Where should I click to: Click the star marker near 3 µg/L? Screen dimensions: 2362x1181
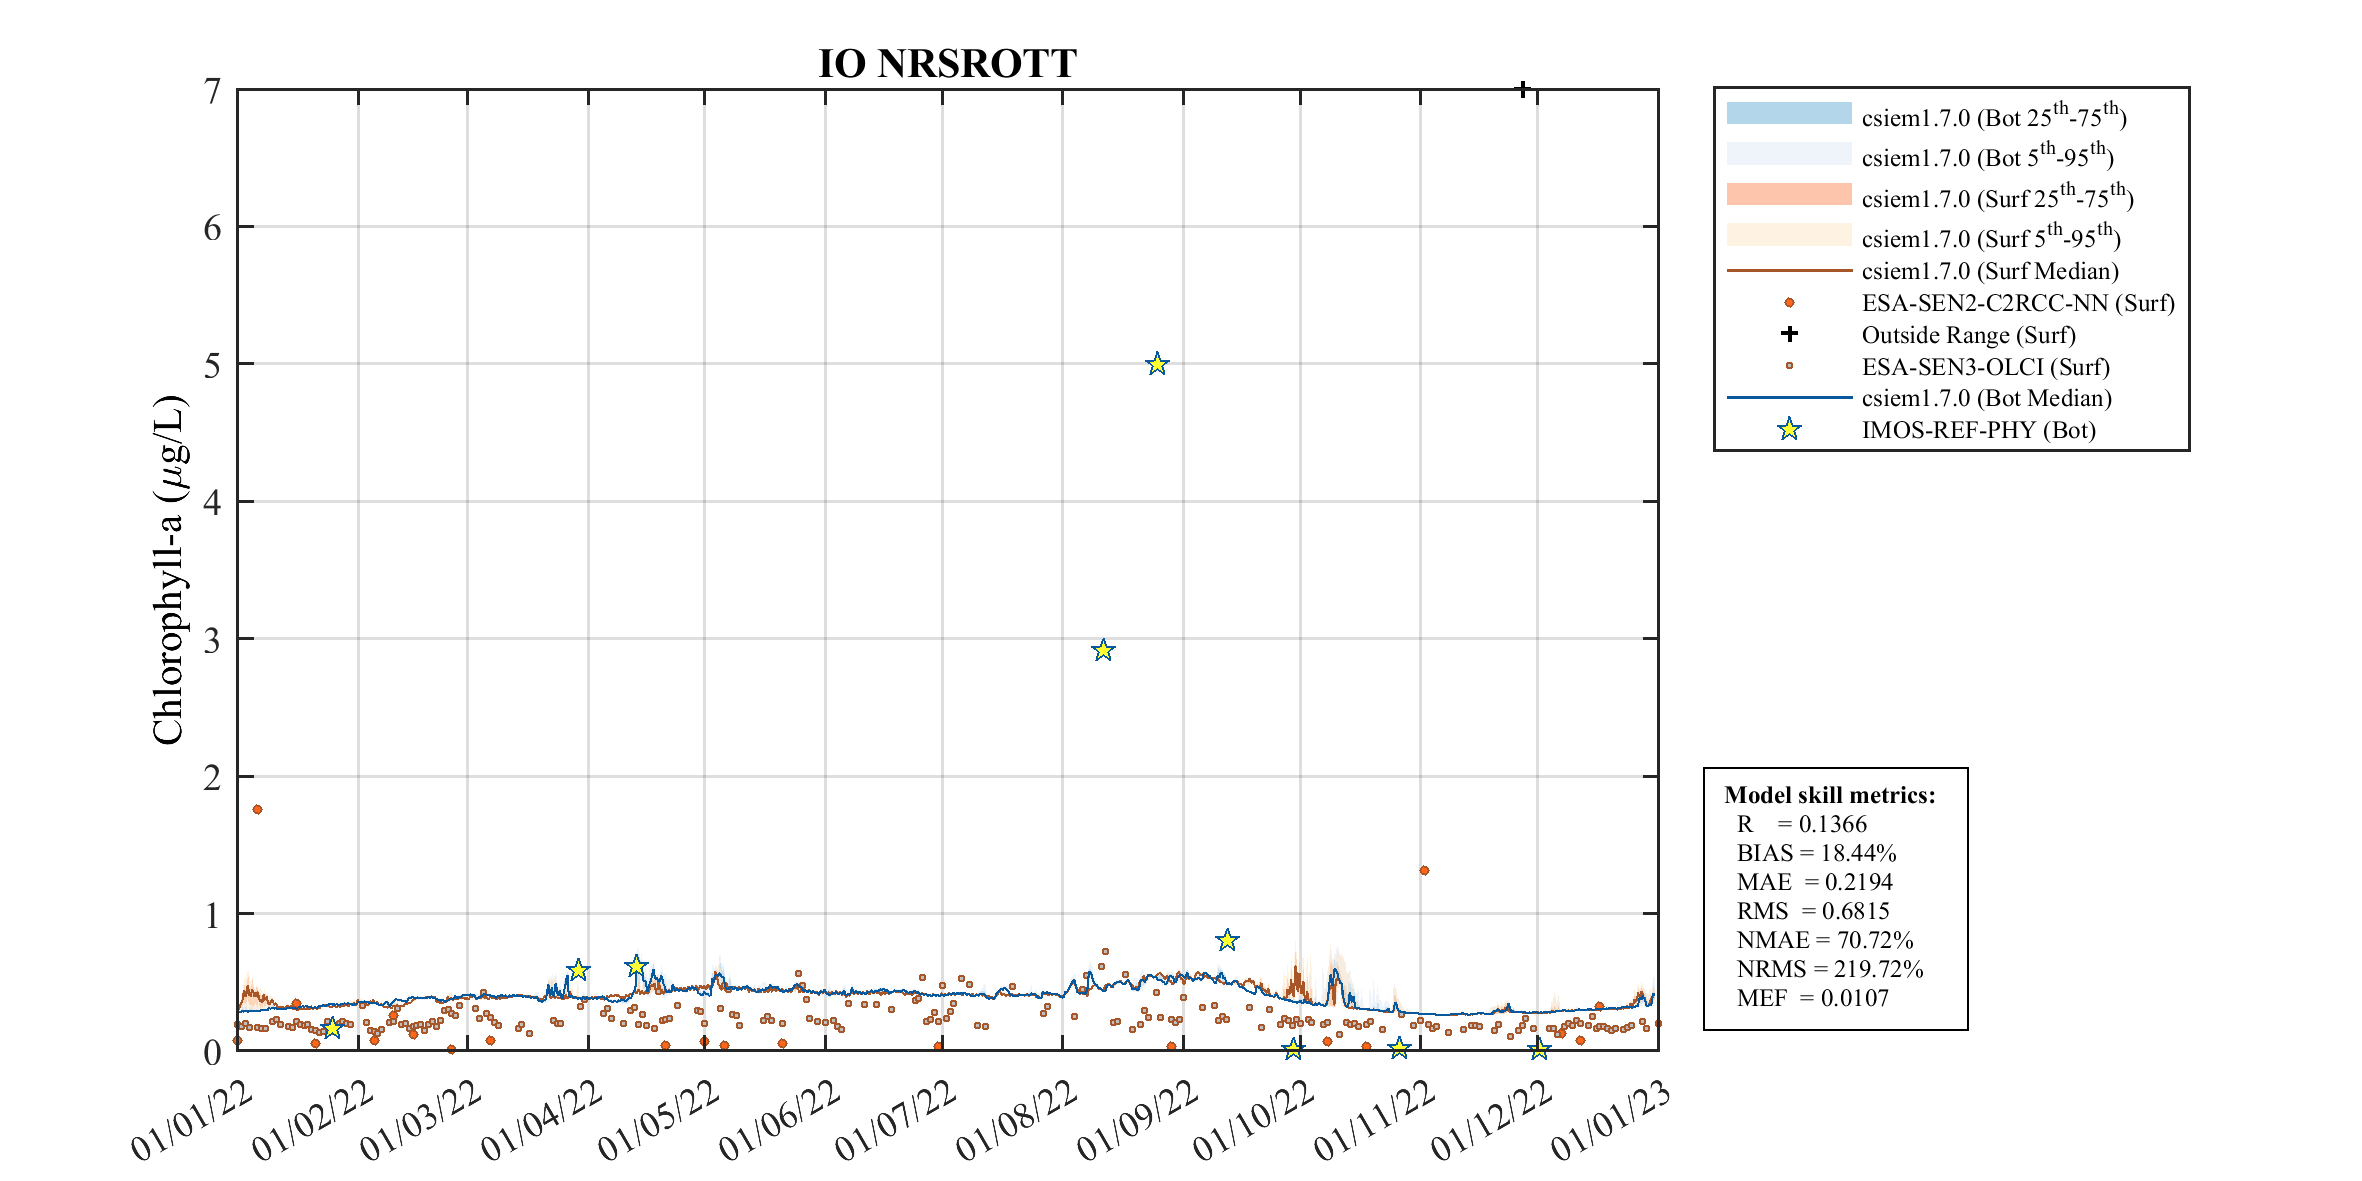tap(1103, 651)
